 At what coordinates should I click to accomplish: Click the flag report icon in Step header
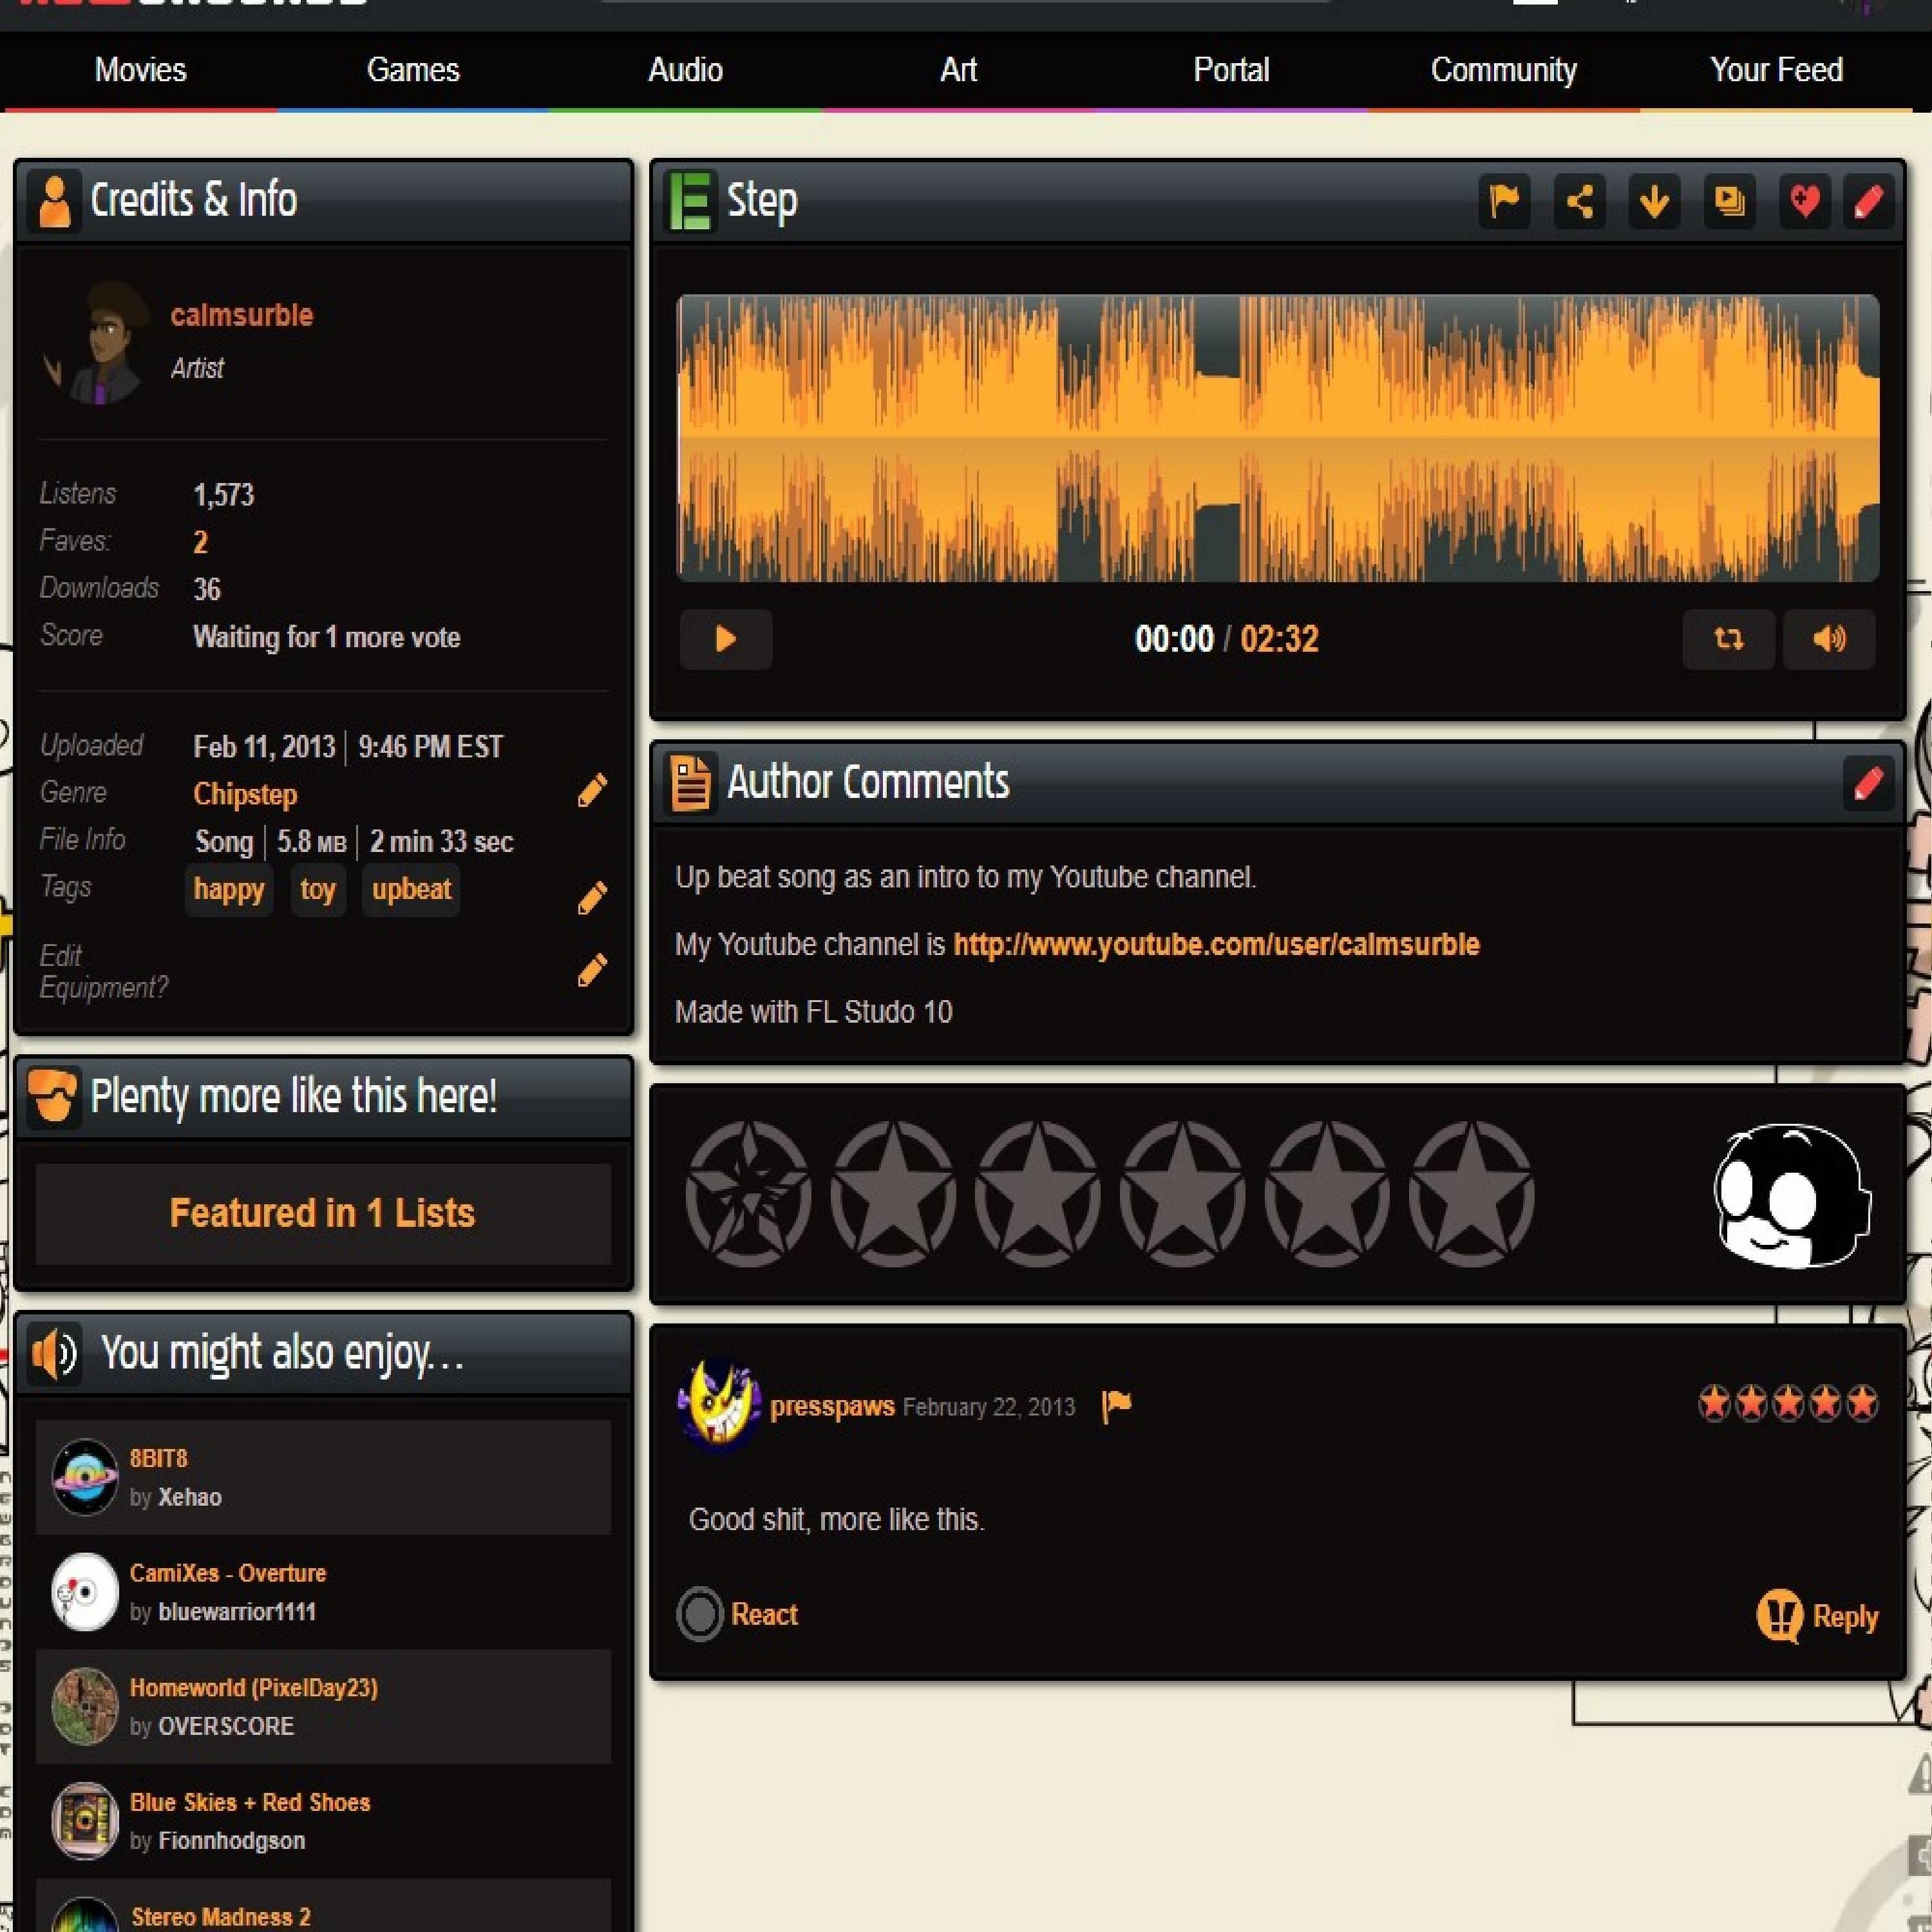1504,202
